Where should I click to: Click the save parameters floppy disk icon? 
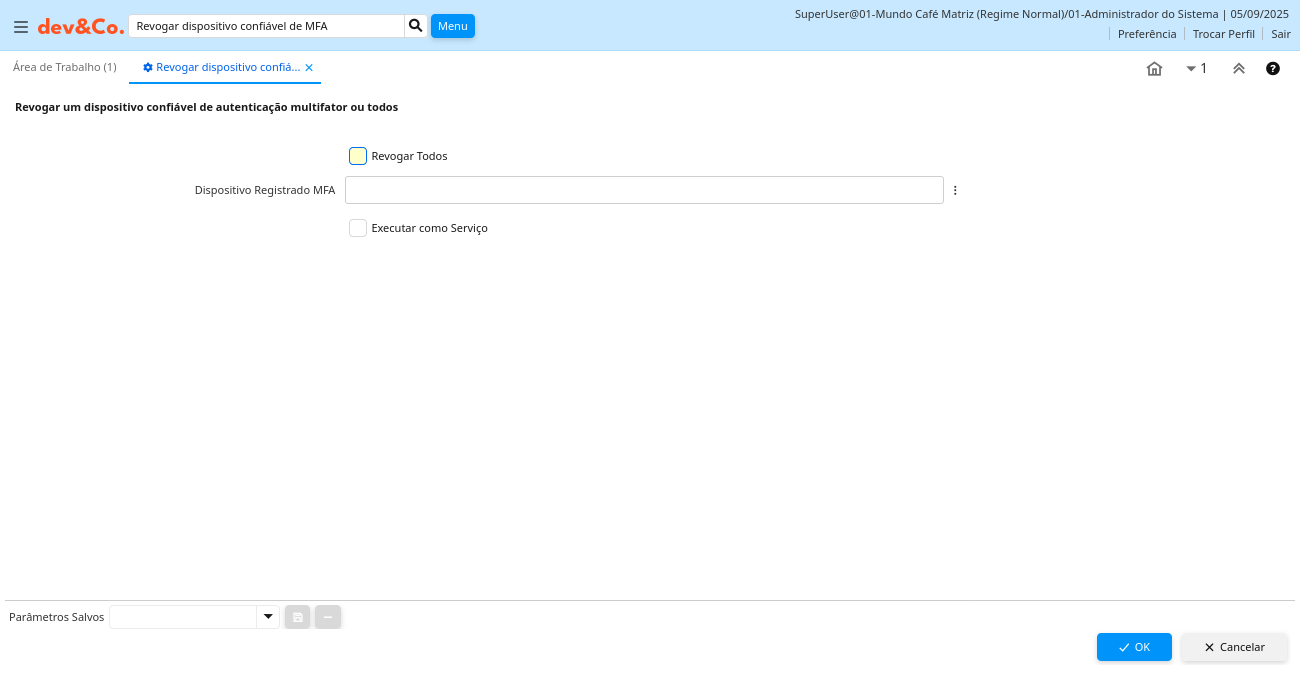tap(297, 617)
